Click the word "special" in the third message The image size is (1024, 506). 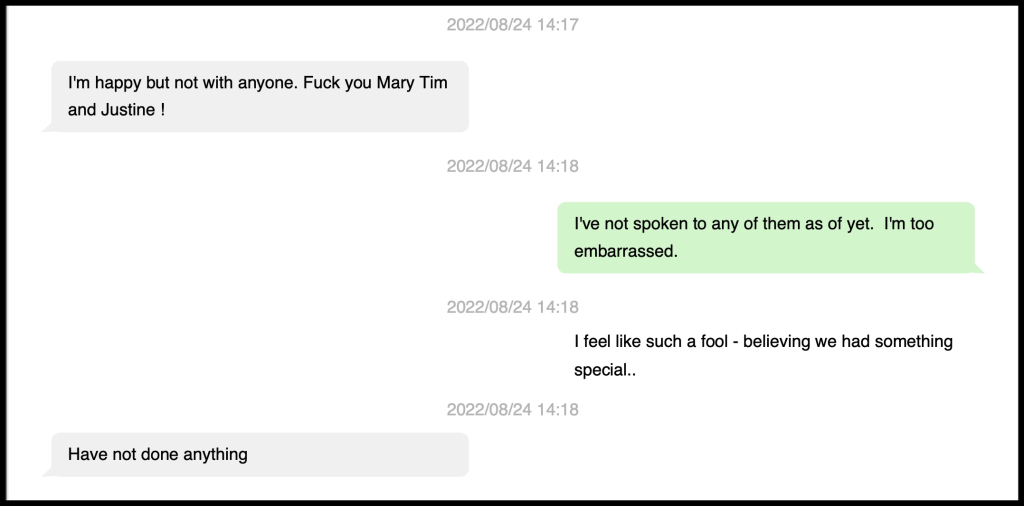coord(603,370)
